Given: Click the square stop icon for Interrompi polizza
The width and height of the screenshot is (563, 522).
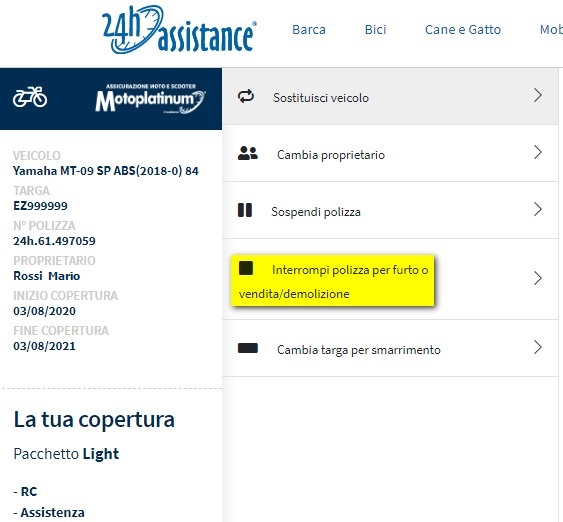Looking at the screenshot, I should [x=246, y=268].
